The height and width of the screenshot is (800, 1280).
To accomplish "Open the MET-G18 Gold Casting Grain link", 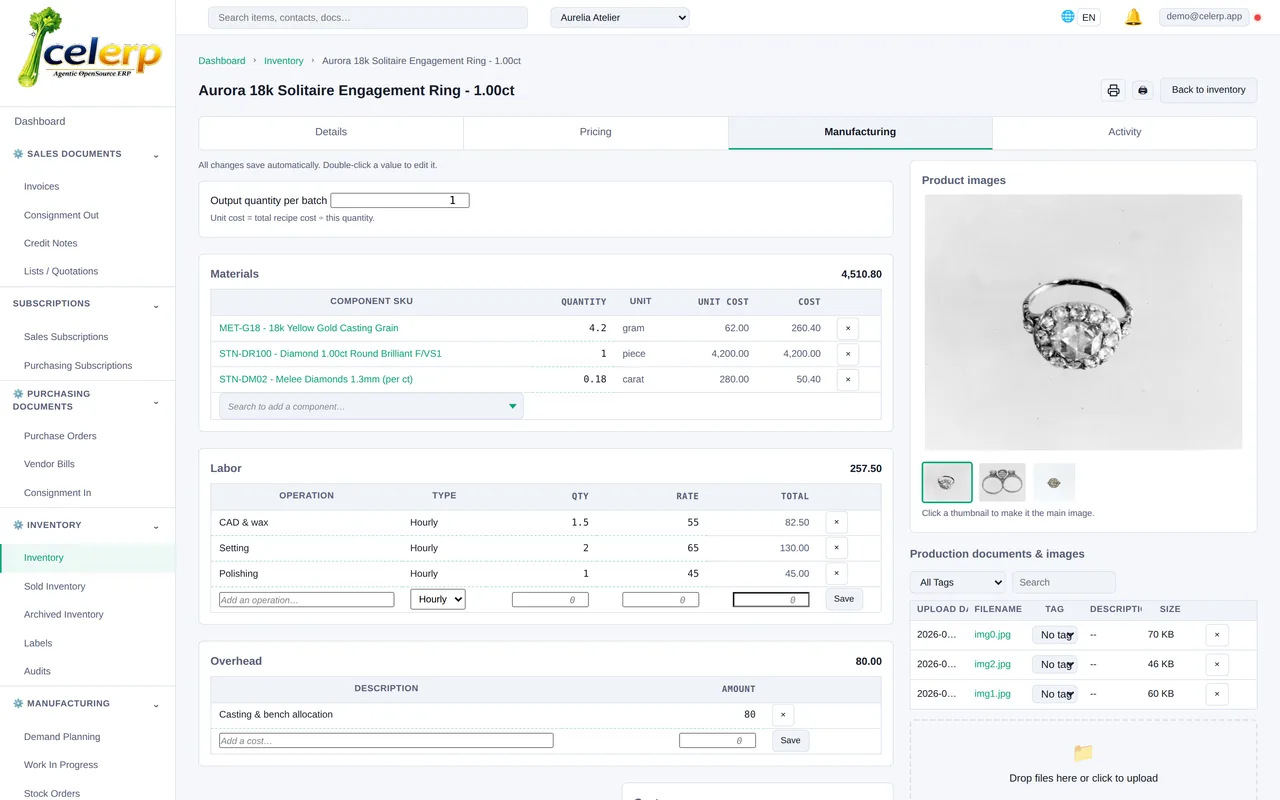I will coord(309,328).
